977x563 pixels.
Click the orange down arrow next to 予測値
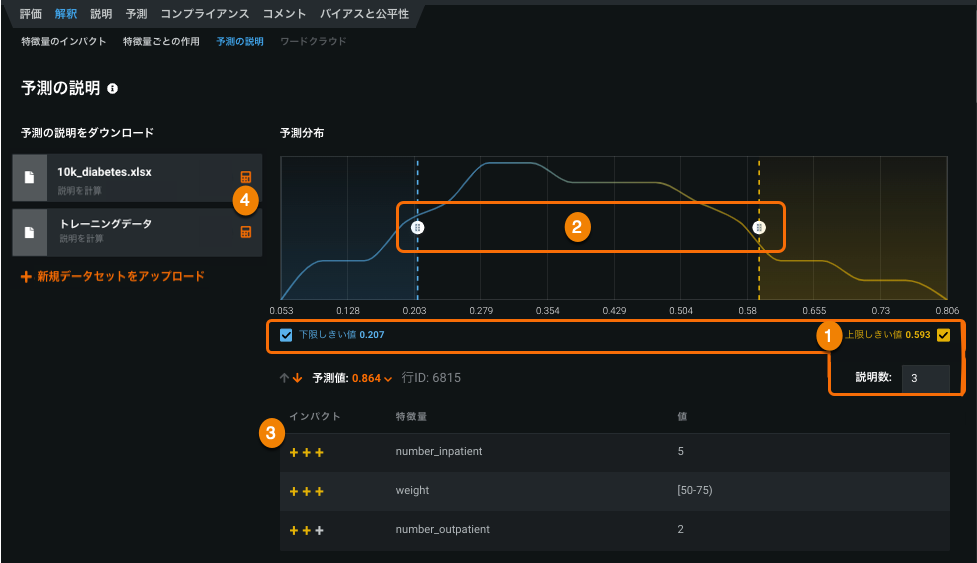click(x=298, y=379)
